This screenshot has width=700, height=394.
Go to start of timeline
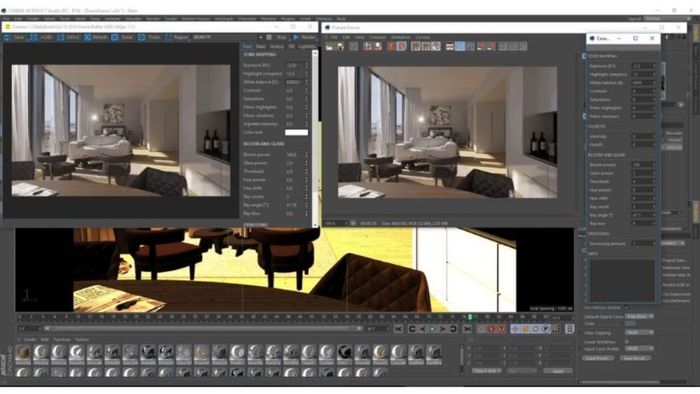(x=398, y=329)
